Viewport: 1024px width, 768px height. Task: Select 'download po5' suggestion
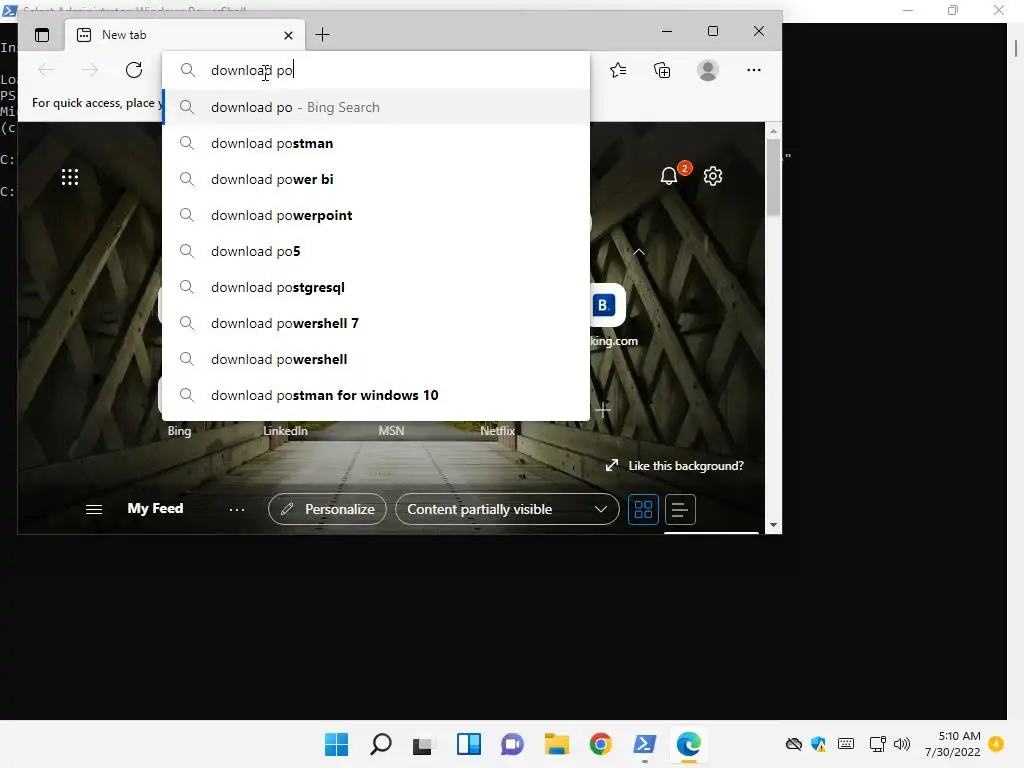pos(376,251)
